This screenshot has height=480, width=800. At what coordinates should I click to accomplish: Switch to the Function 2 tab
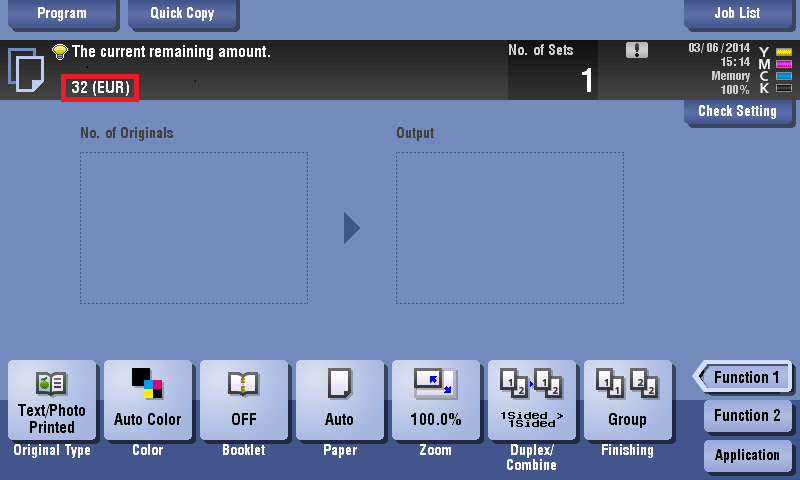[x=748, y=416]
